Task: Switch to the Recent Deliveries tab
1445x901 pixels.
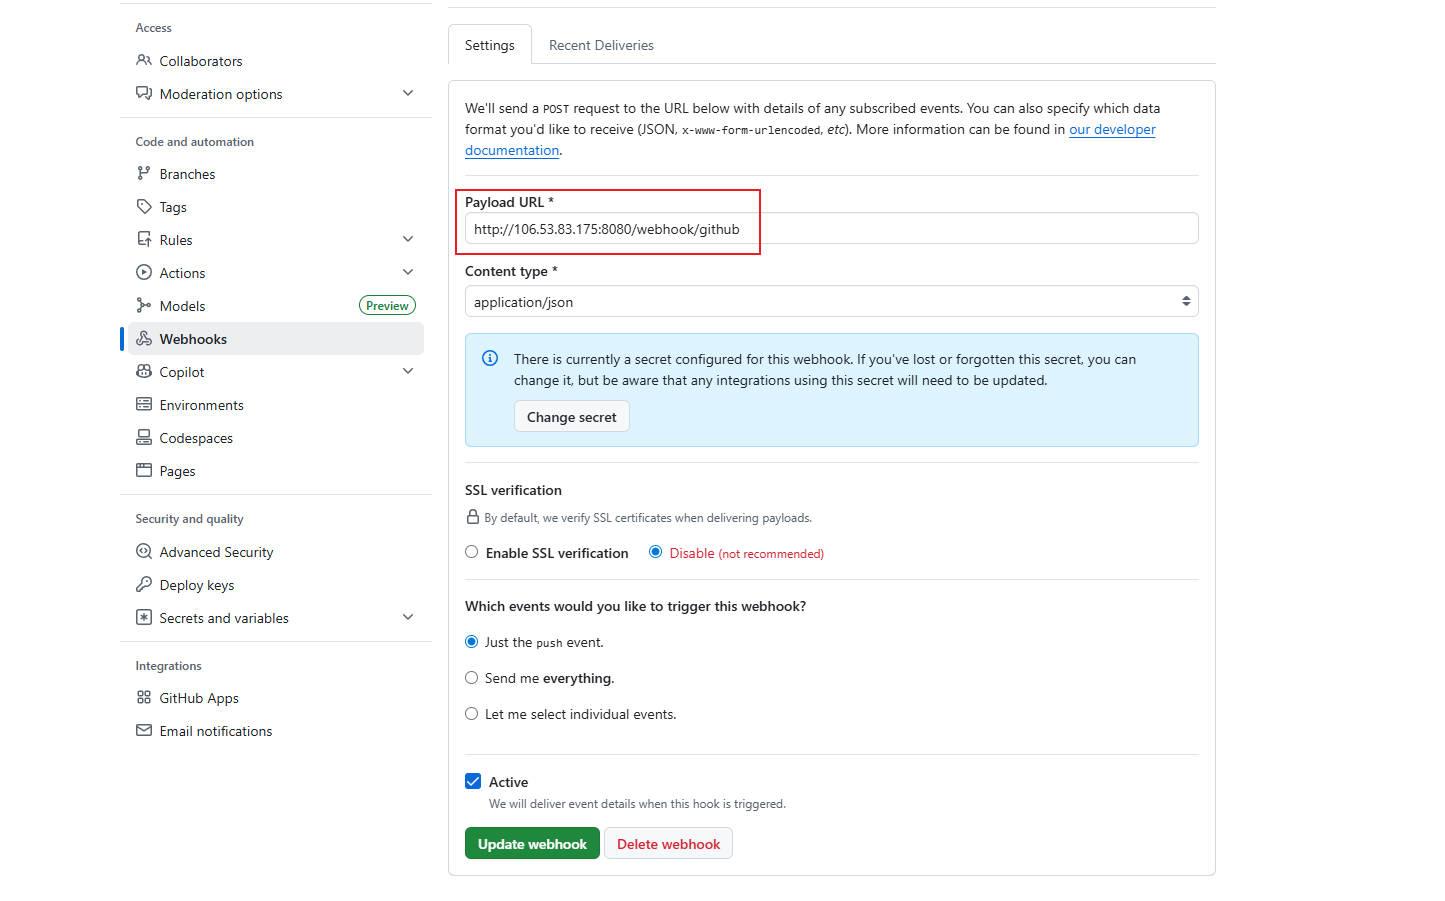Action: pos(601,45)
